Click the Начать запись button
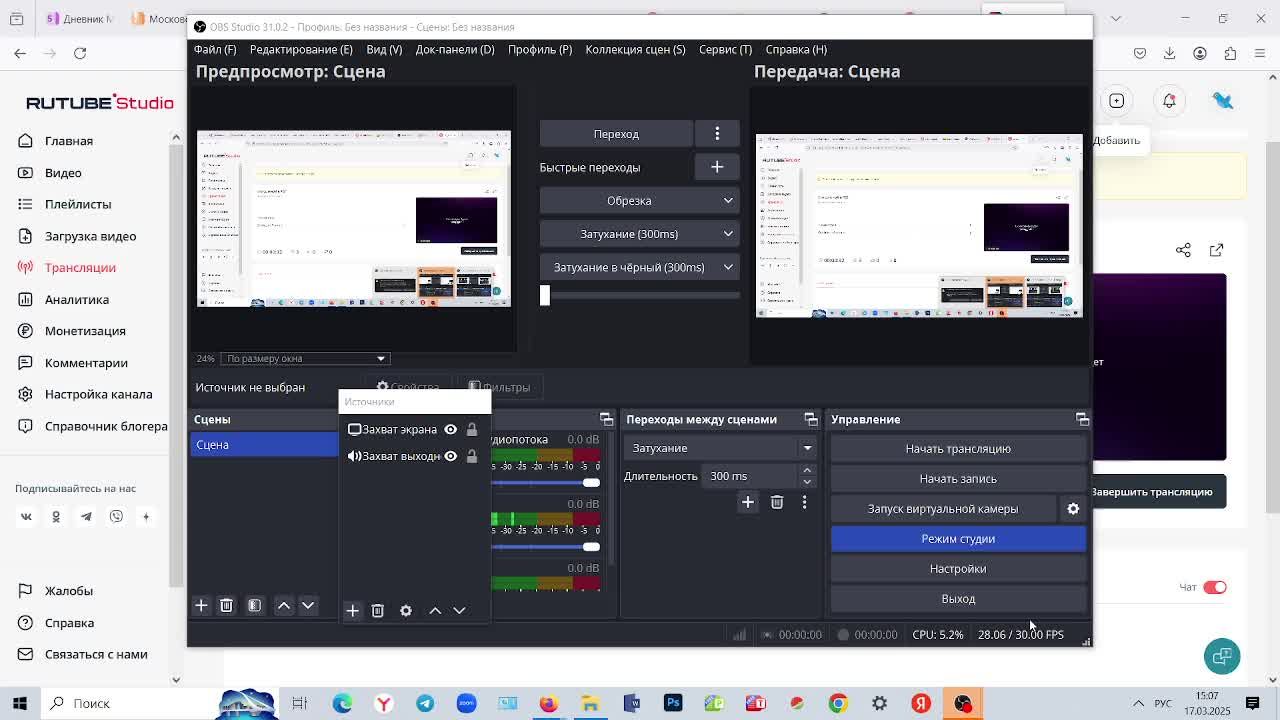Image resolution: width=1280 pixels, height=720 pixels. [958, 479]
